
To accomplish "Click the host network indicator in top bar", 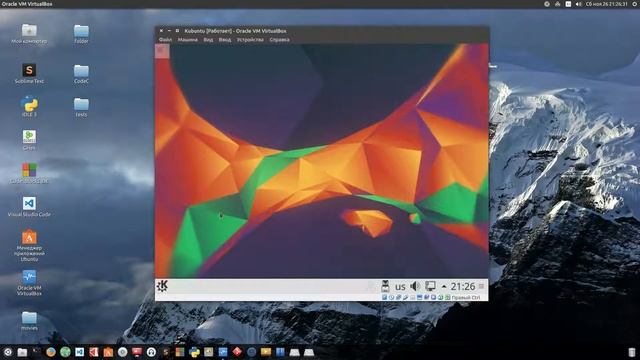I will click(x=558, y=4).
